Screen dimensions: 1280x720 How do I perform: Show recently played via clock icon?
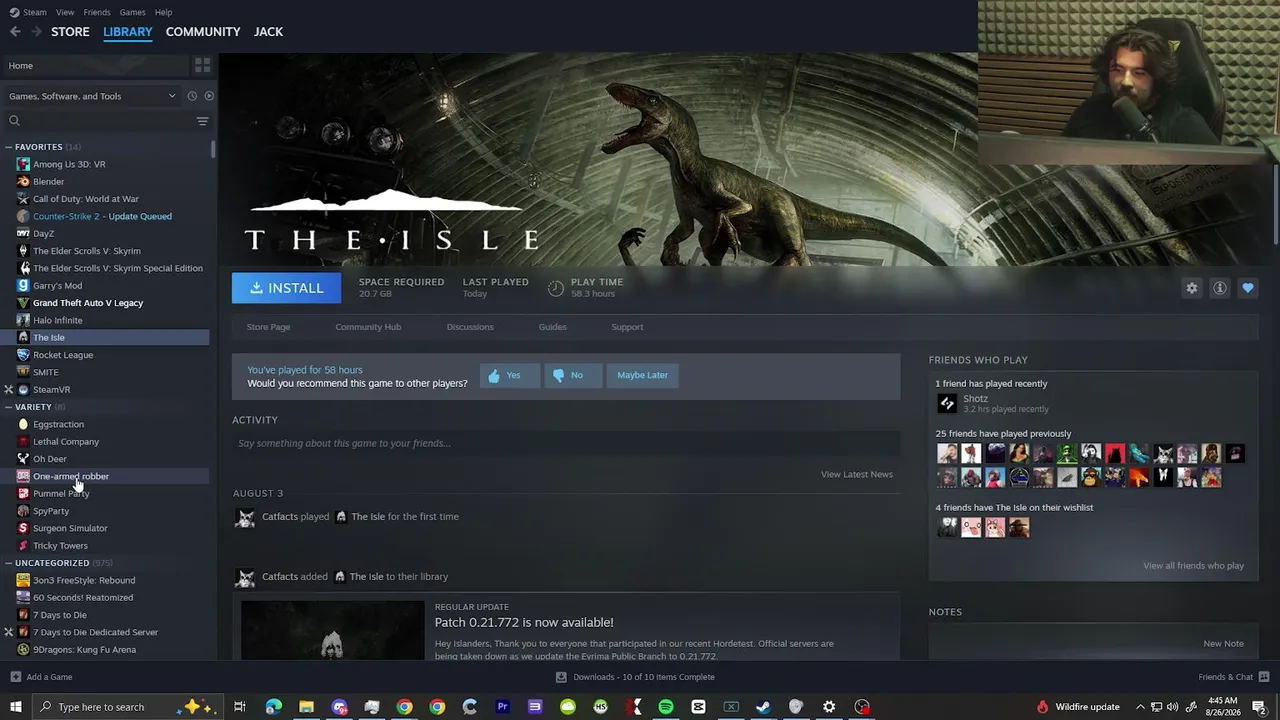(192, 96)
